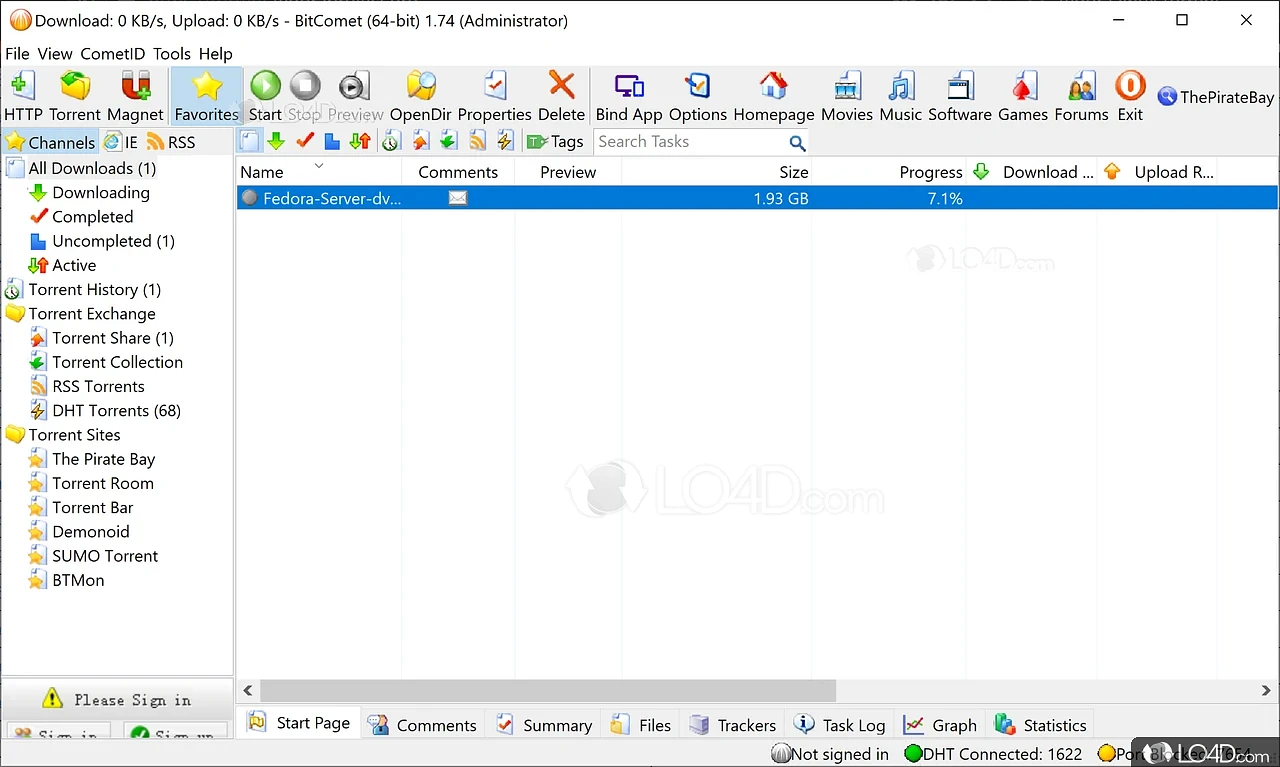The height and width of the screenshot is (767, 1280).
Task: Select Completed in sidebar tree
Action: pyautogui.click(x=93, y=216)
